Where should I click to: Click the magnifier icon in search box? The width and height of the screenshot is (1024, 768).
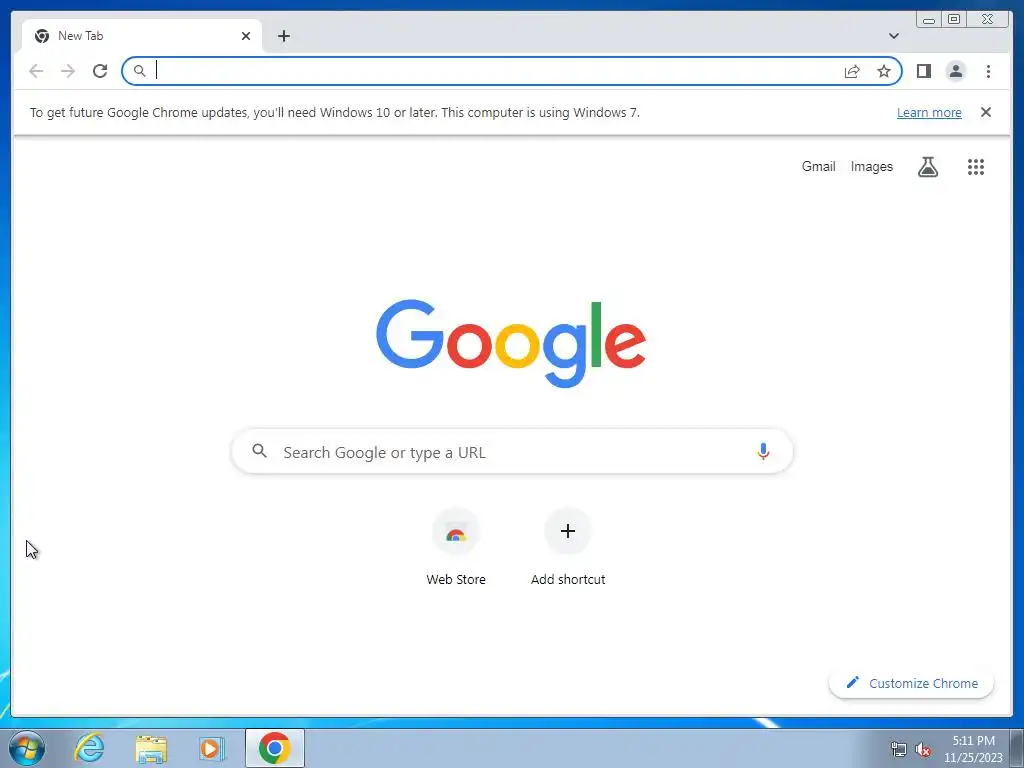259,451
